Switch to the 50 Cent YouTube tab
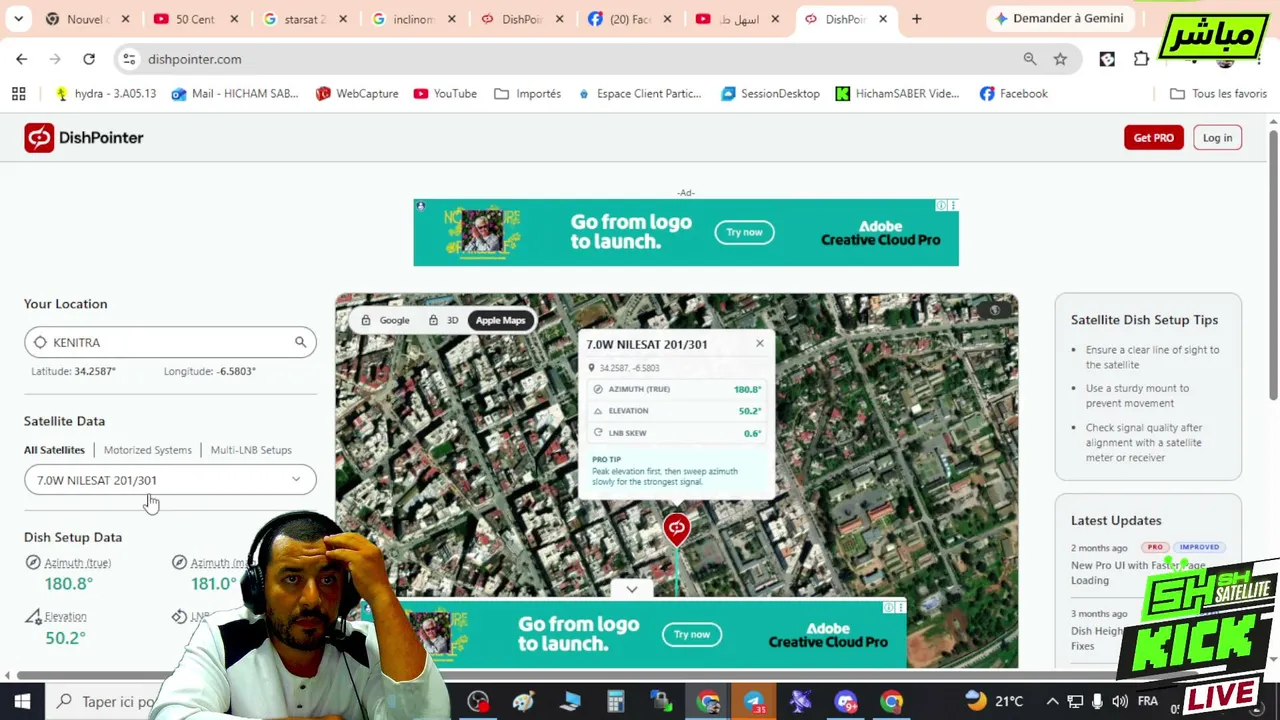 [x=194, y=19]
